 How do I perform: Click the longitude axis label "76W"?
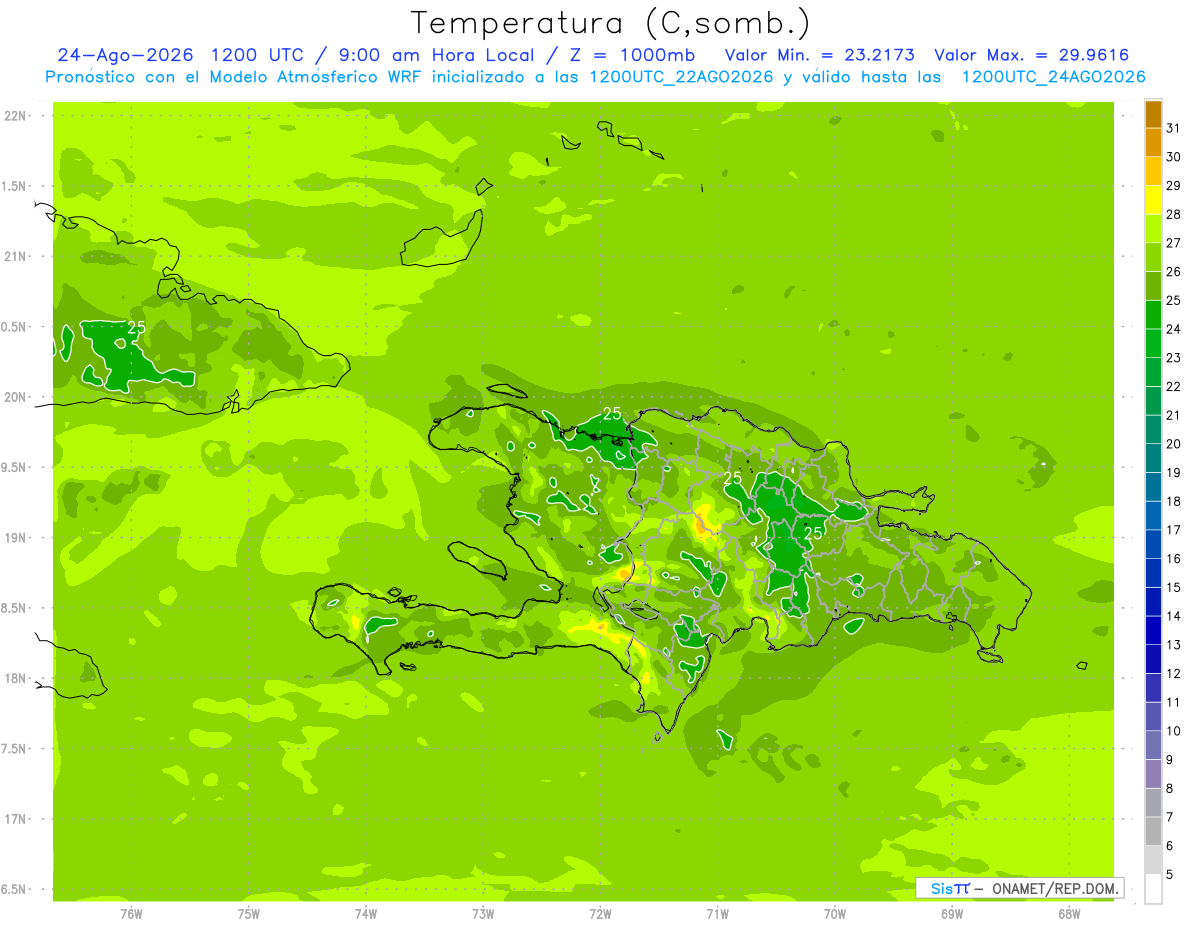(131, 914)
